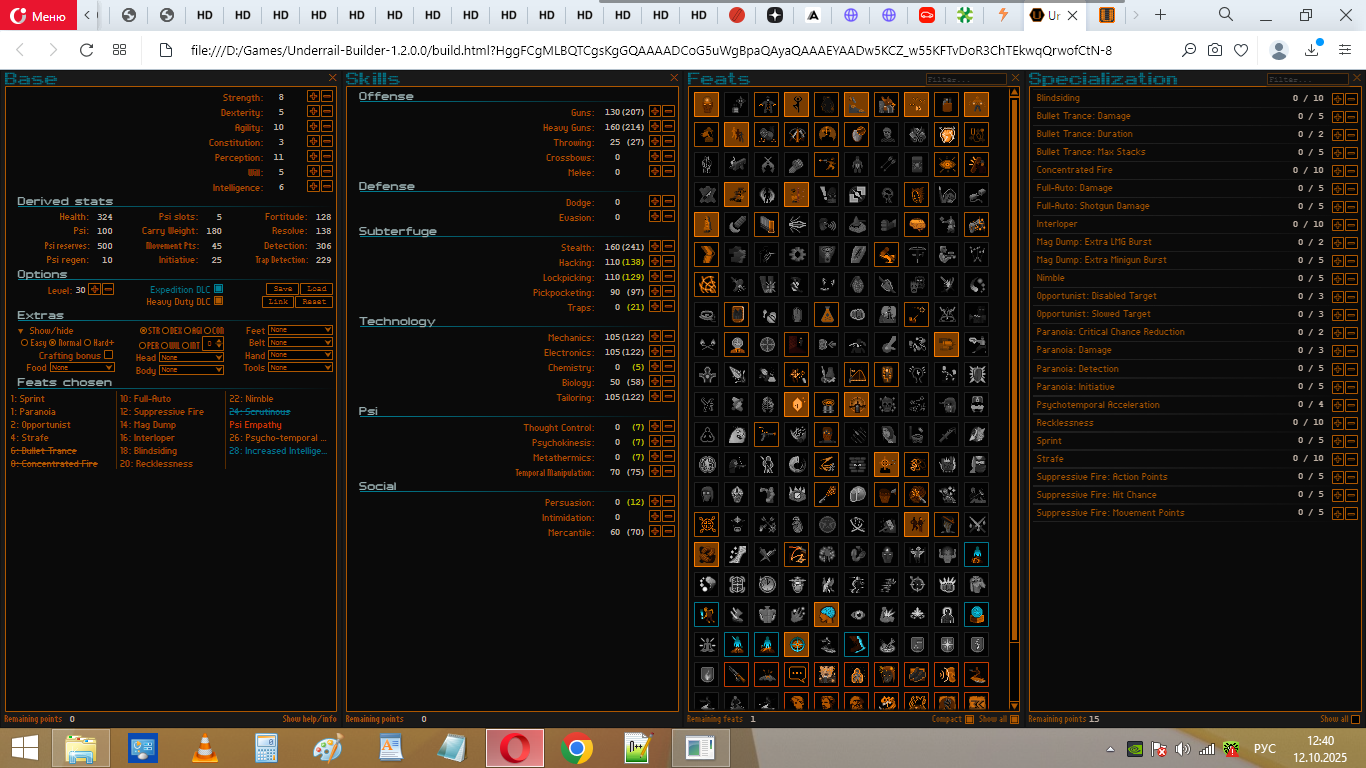Screen dimensions: 1366x768
Task: Toggle the Compact checkbox under Feats
Action: point(969,719)
